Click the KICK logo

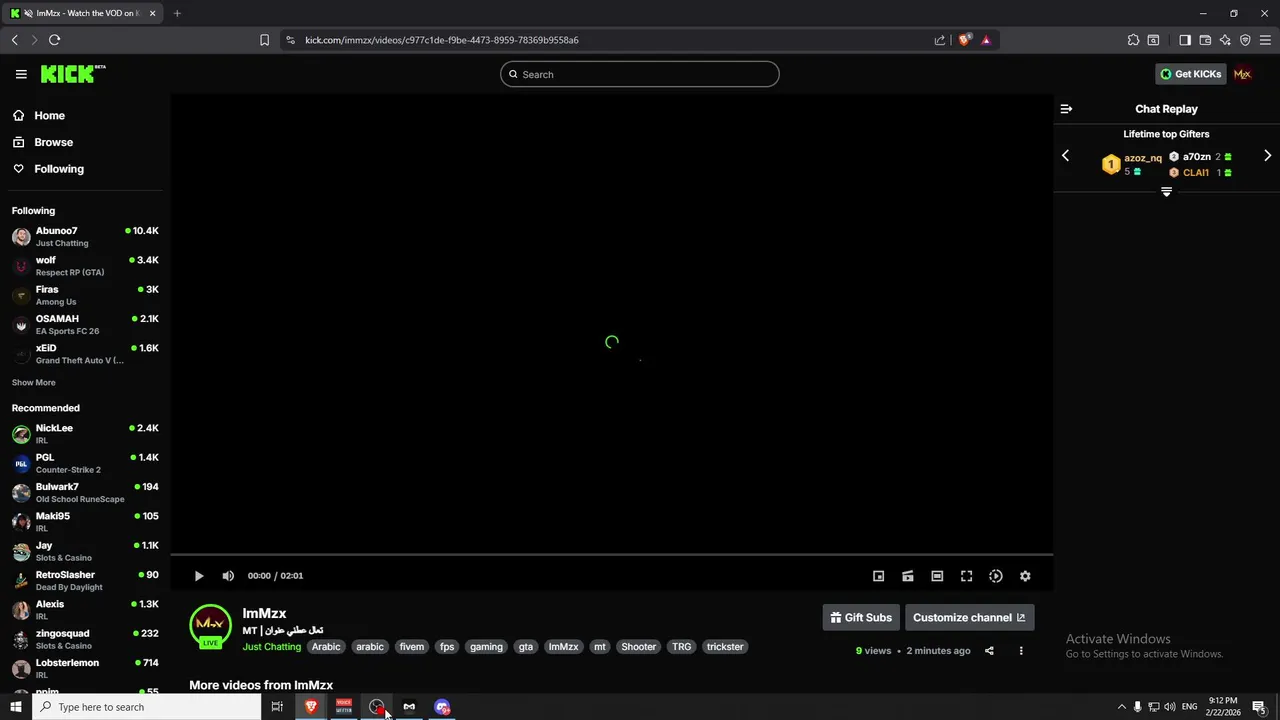coord(72,74)
